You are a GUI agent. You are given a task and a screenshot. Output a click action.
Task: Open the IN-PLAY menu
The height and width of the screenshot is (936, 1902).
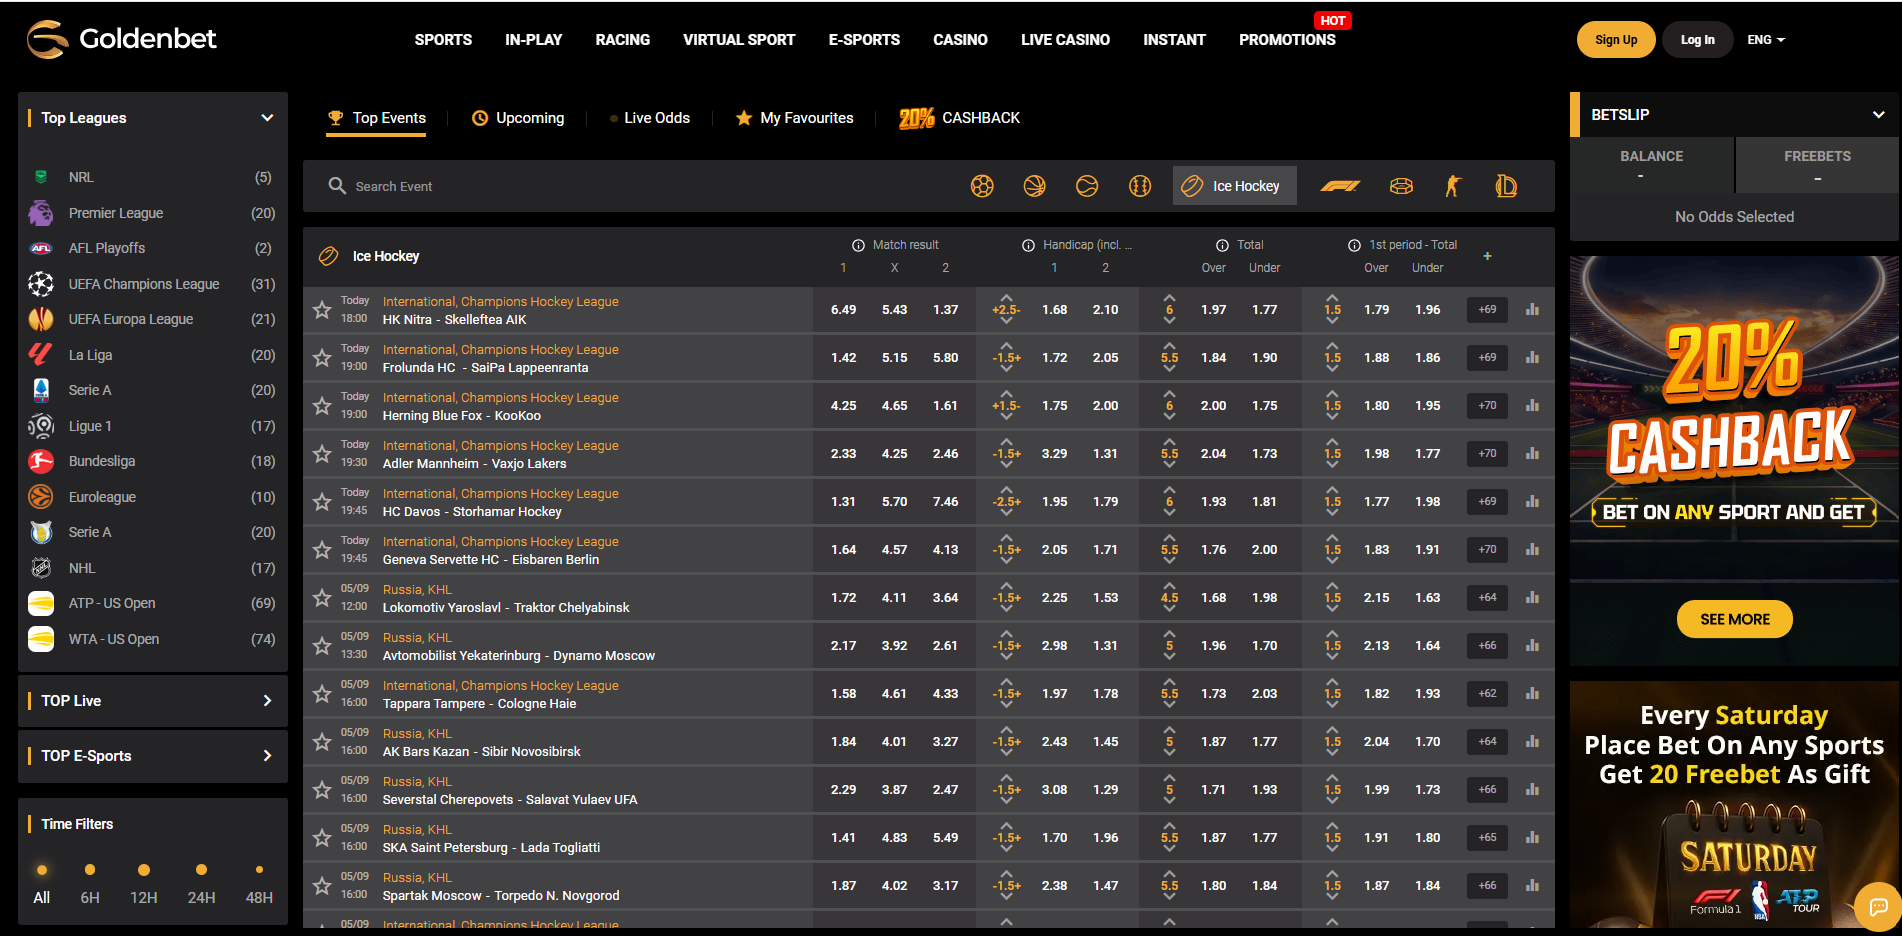pos(533,40)
